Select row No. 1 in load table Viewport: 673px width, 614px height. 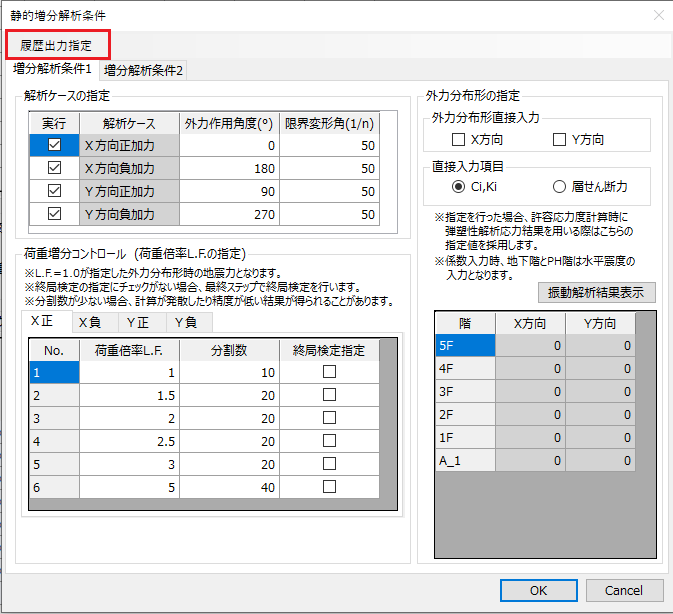click(54, 372)
